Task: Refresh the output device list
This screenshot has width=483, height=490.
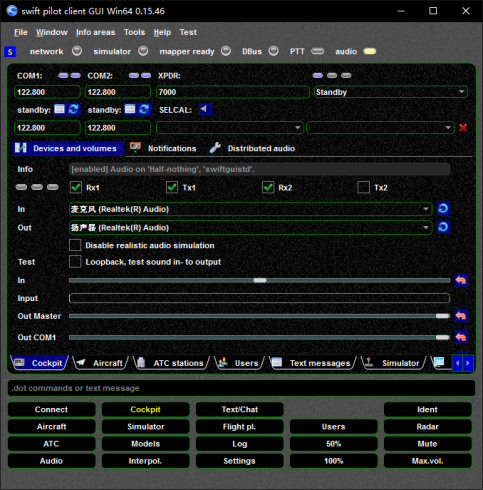Action: (443, 227)
